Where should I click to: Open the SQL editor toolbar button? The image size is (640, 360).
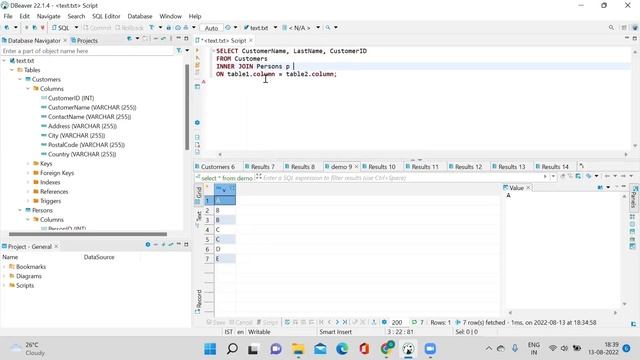(61, 28)
